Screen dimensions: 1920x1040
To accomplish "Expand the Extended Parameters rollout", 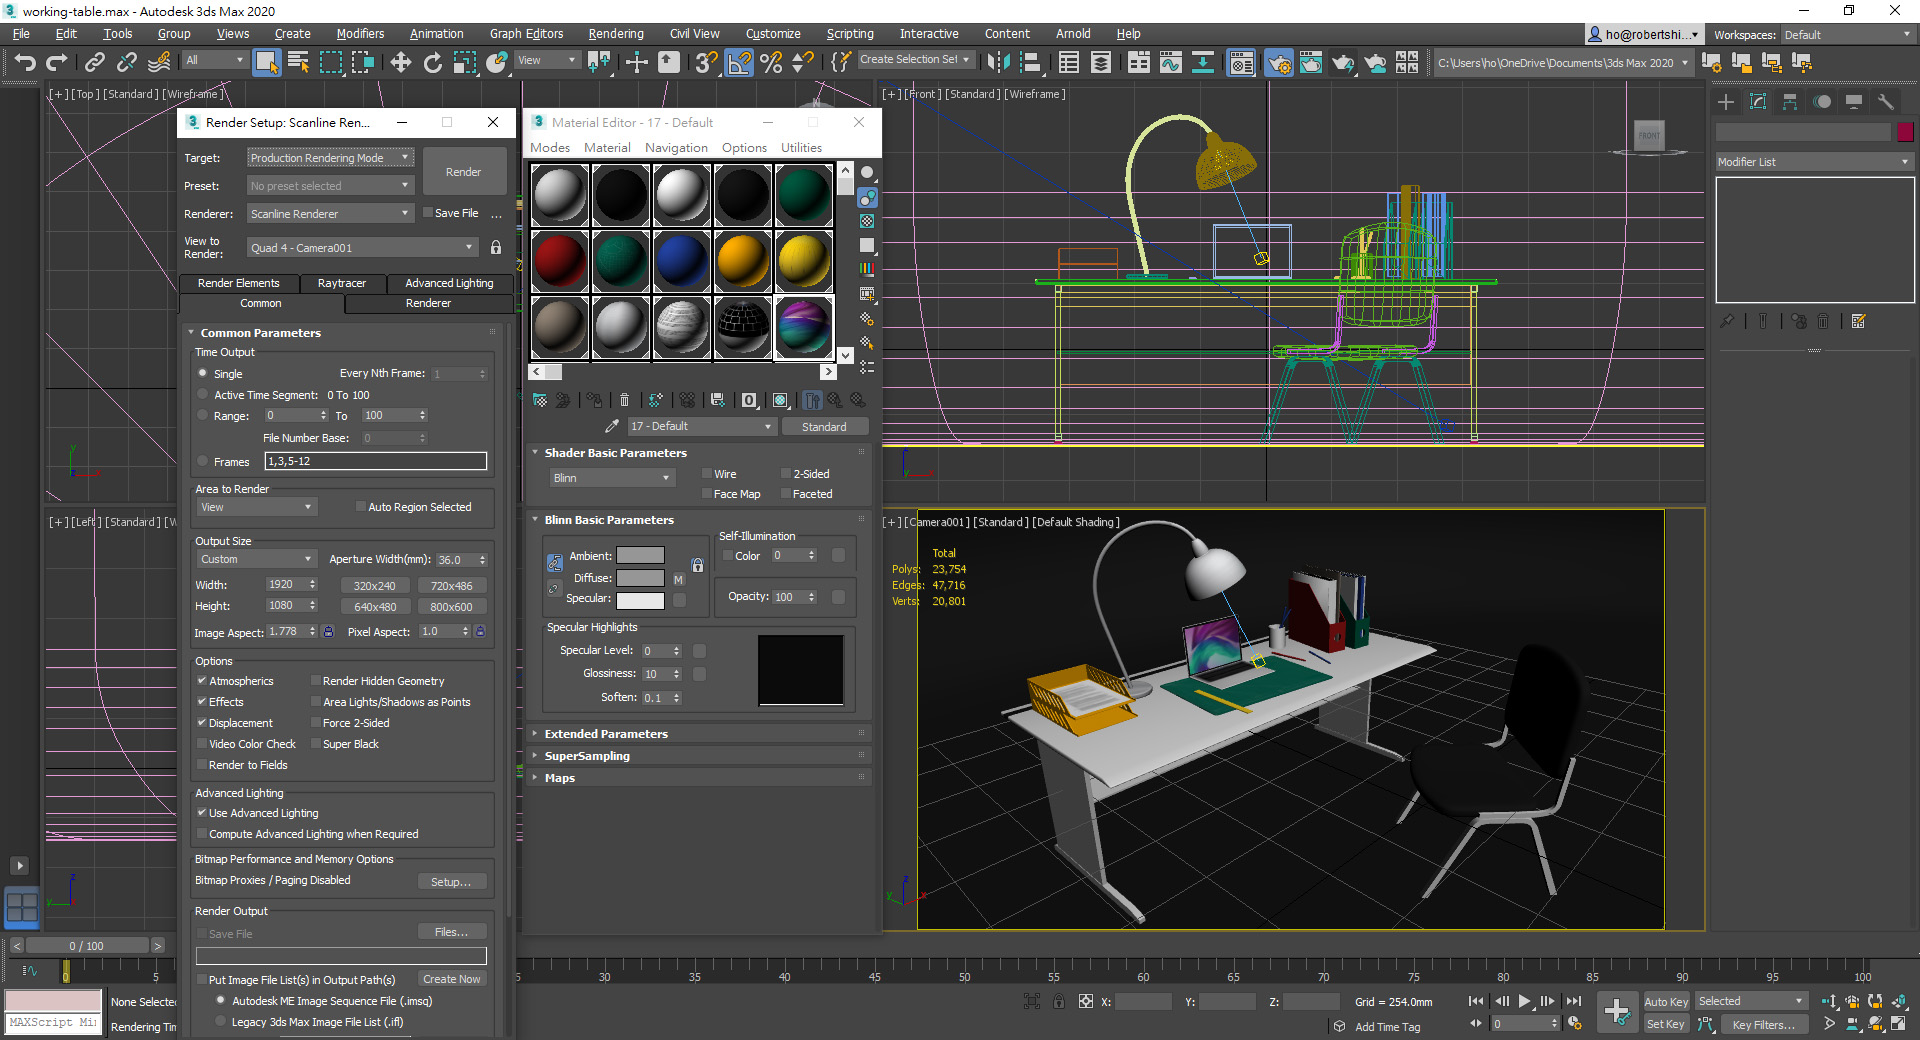I will tap(605, 734).
